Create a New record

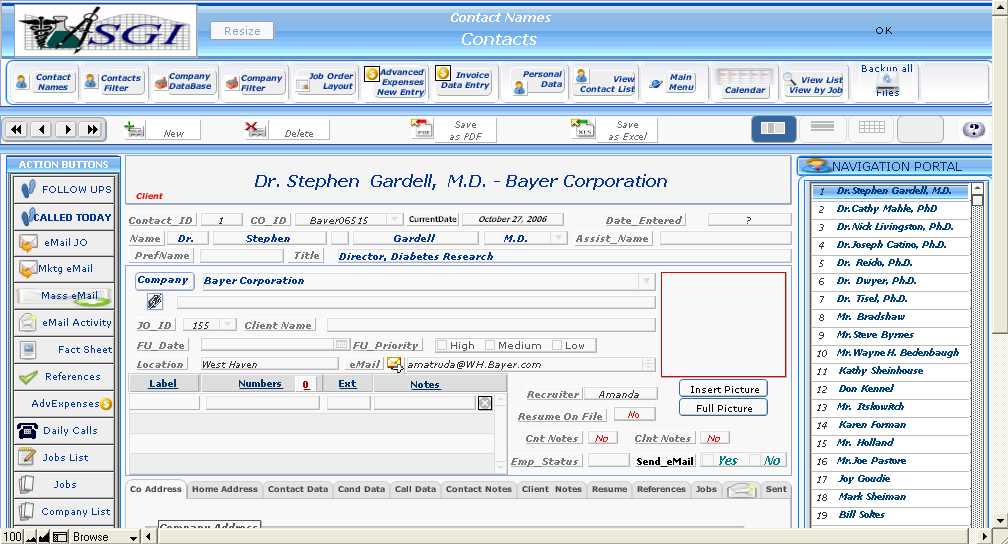(x=161, y=131)
